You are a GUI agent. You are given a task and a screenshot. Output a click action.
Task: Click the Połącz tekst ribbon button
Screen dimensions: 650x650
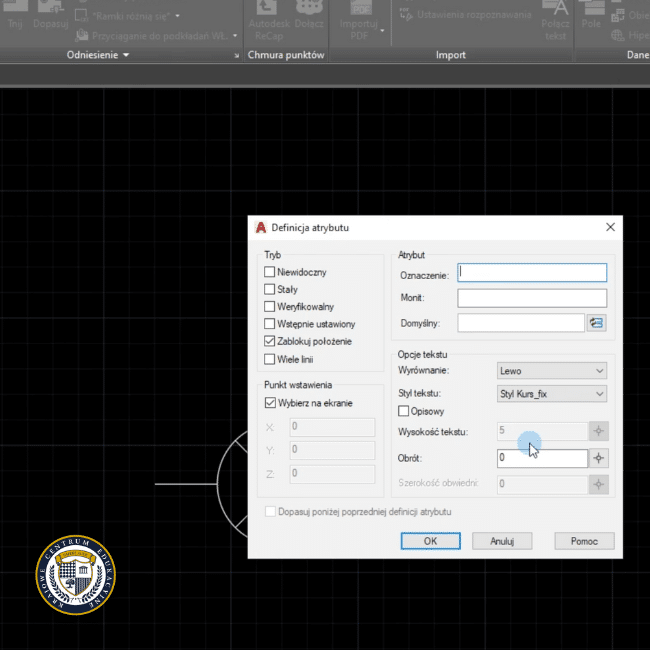coord(555,21)
